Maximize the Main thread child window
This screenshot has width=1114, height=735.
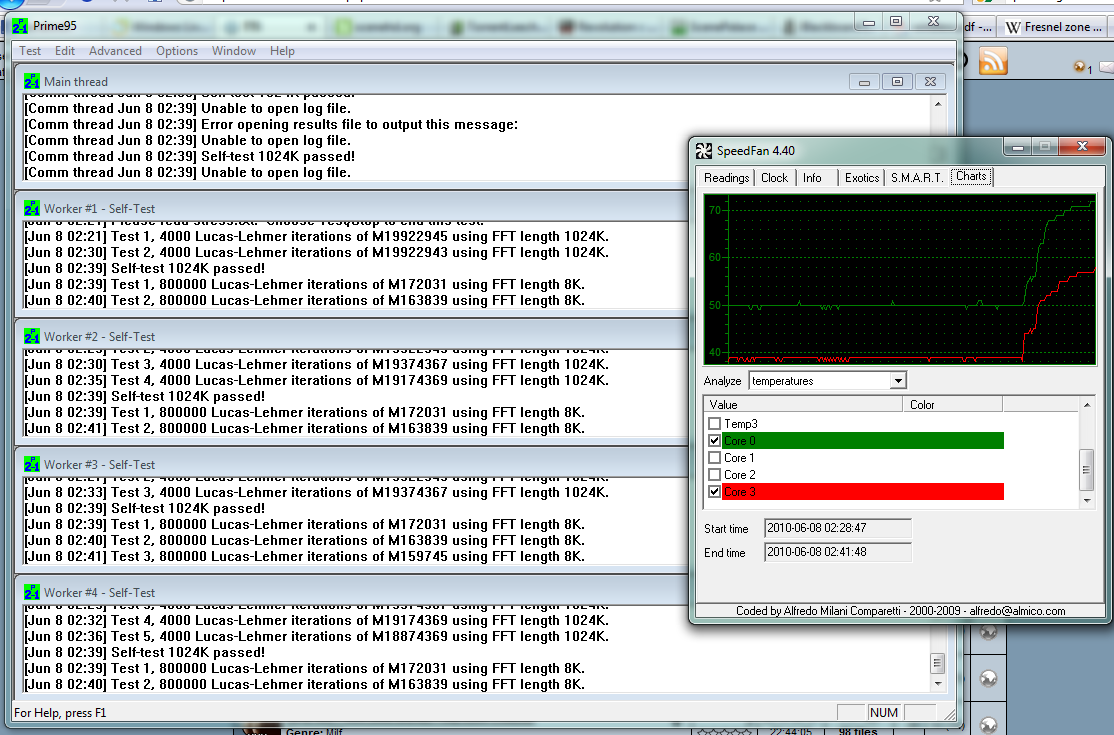897,82
